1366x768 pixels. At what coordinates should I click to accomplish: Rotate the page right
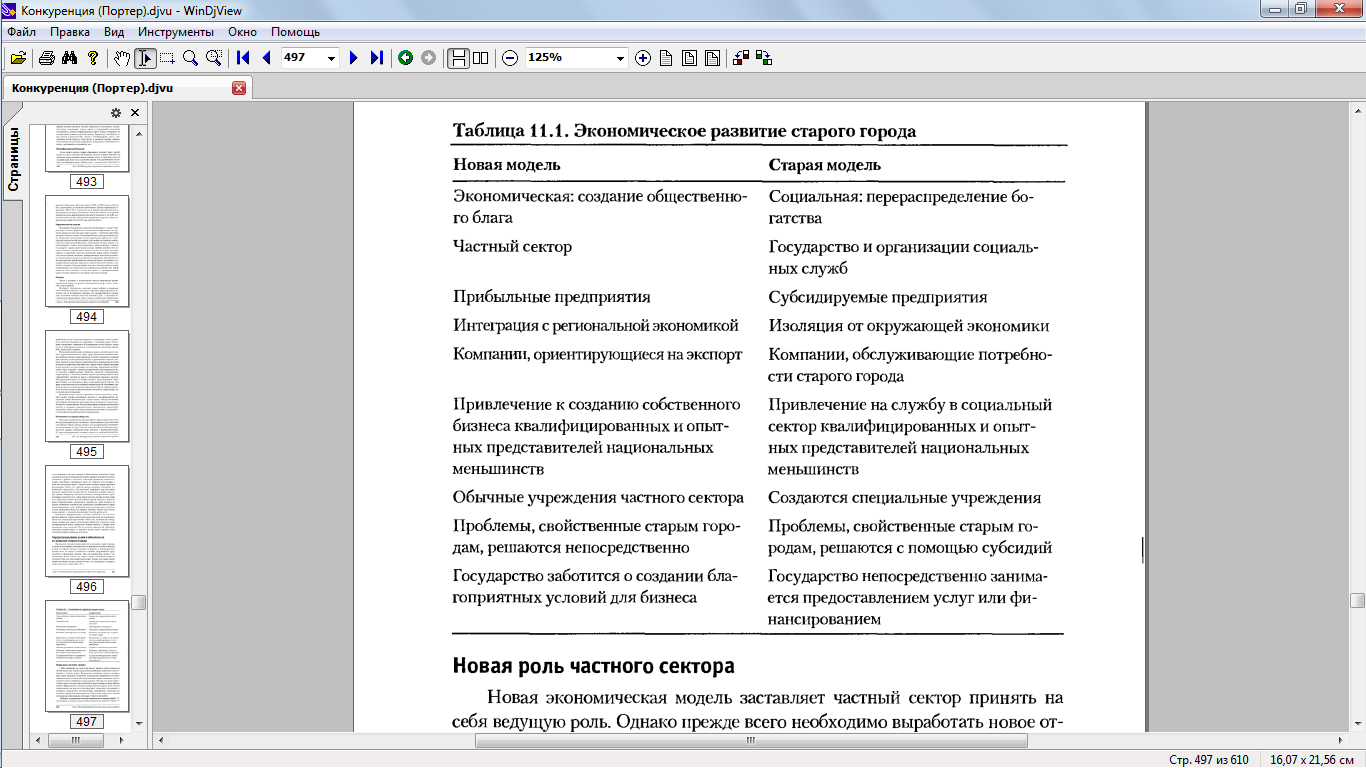764,58
